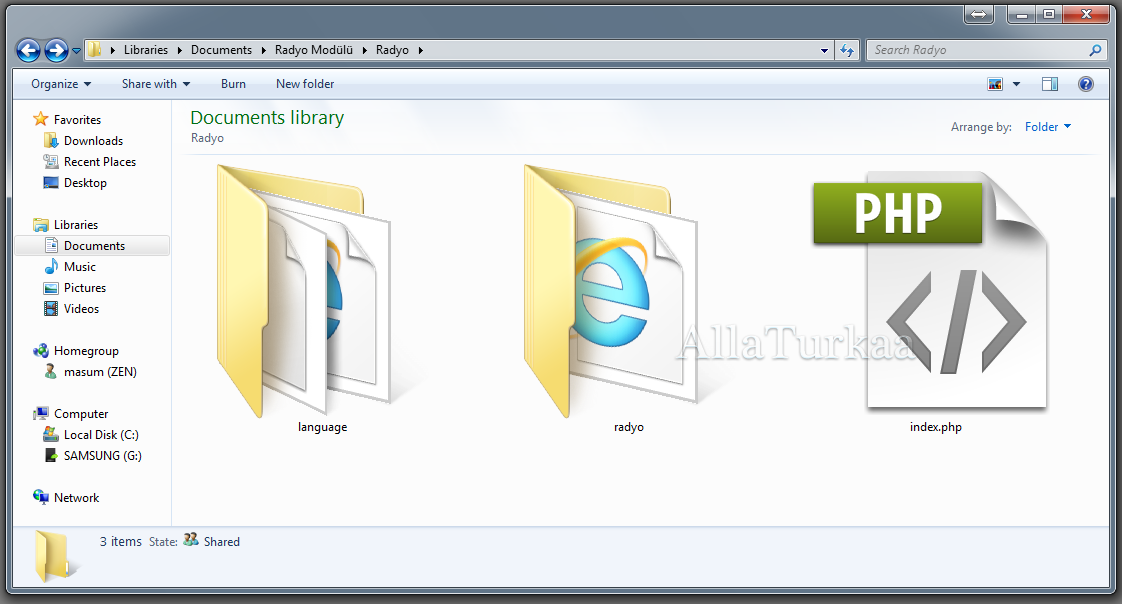Click the Forward navigation arrow
This screenshot has width=1122, height=604.
click(57, 50)
